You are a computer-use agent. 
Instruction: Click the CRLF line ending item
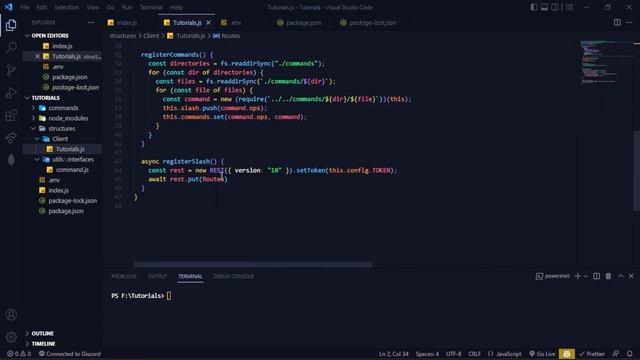[474, 354]
